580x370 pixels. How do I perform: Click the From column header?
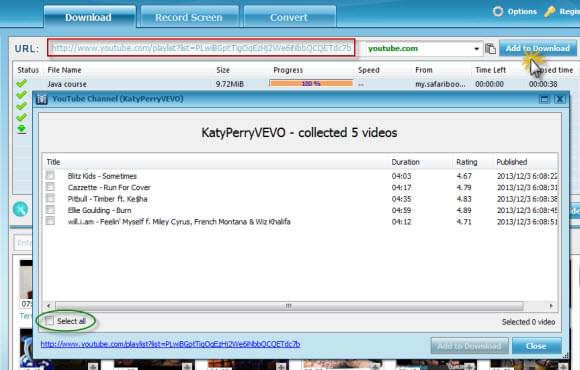pyautogui.click(x=424, y=70)
